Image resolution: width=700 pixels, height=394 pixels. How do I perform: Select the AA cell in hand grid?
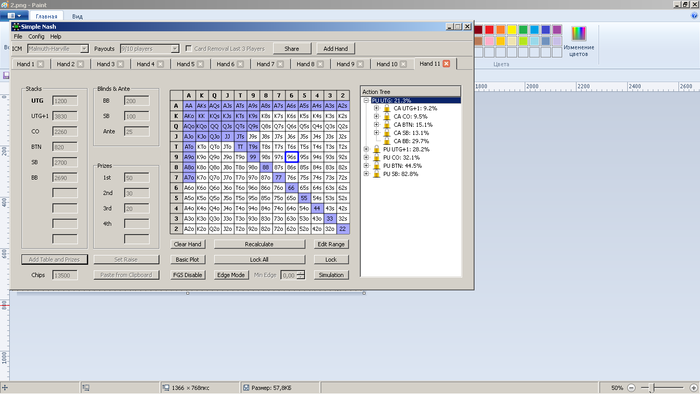point(189,106)
